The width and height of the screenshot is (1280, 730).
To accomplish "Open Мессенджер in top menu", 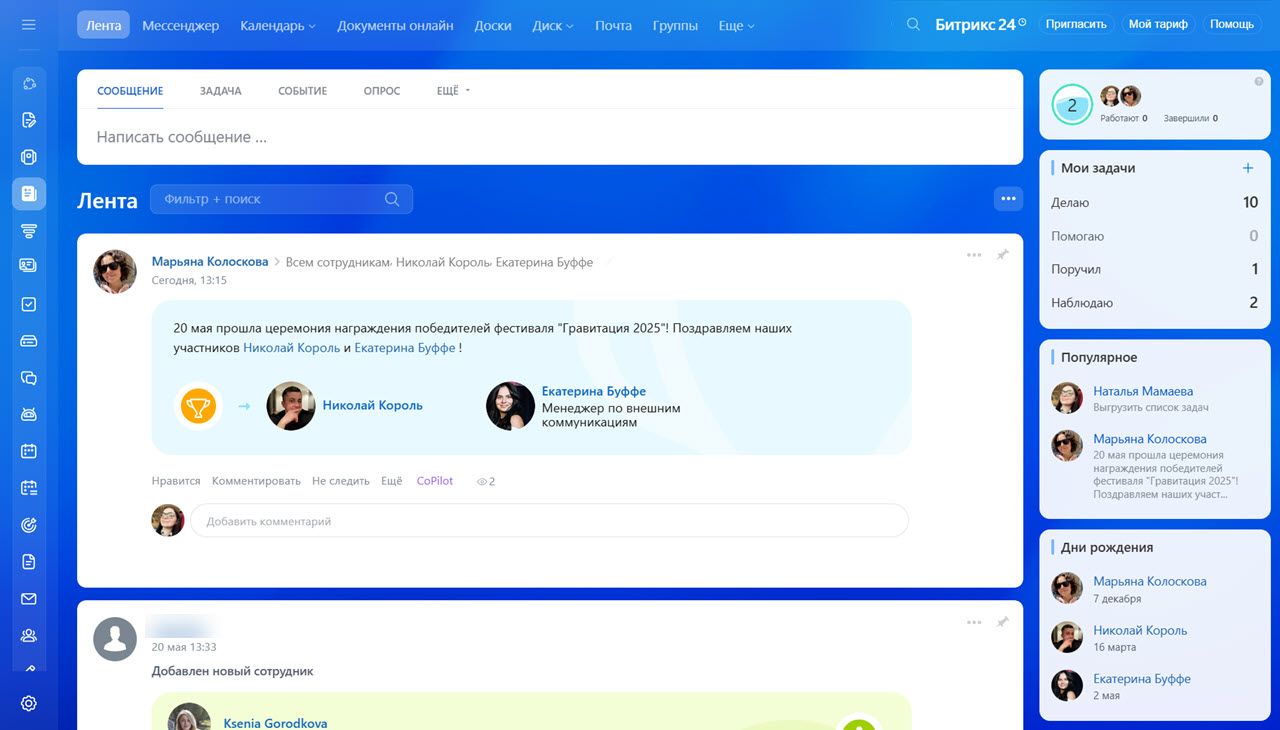I will point(180,26).
